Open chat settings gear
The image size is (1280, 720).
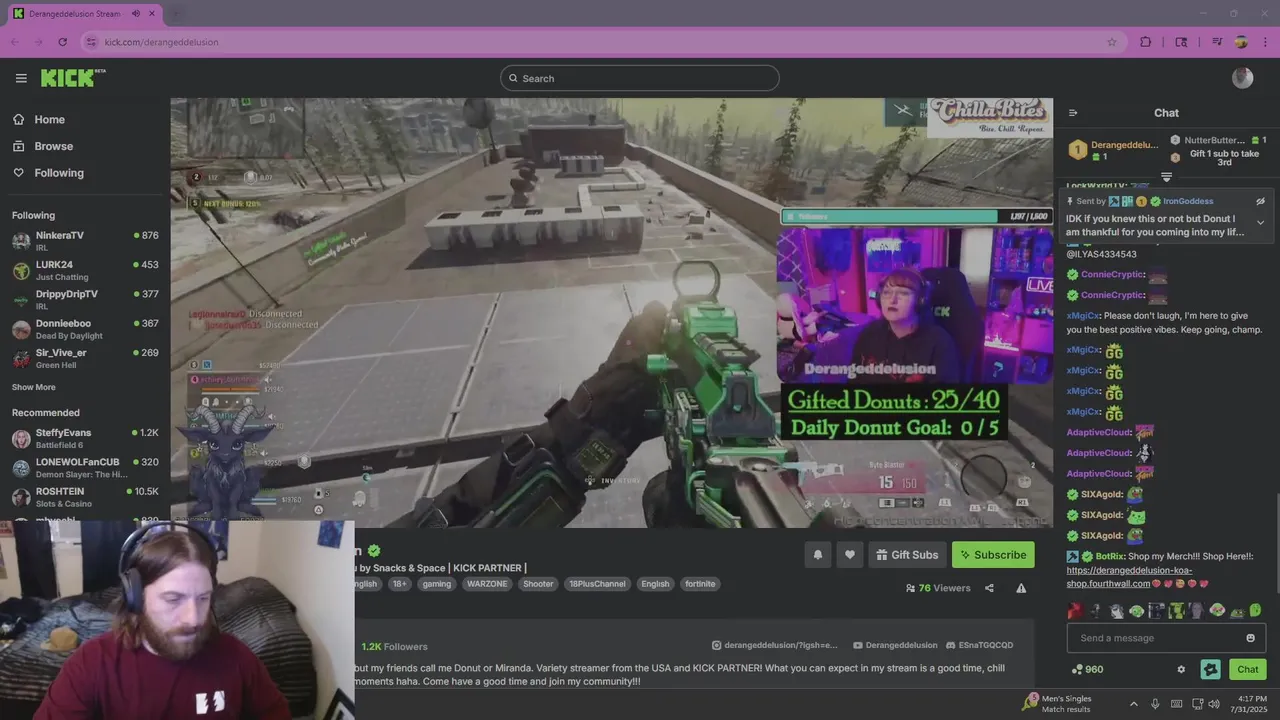[1181, 670]
